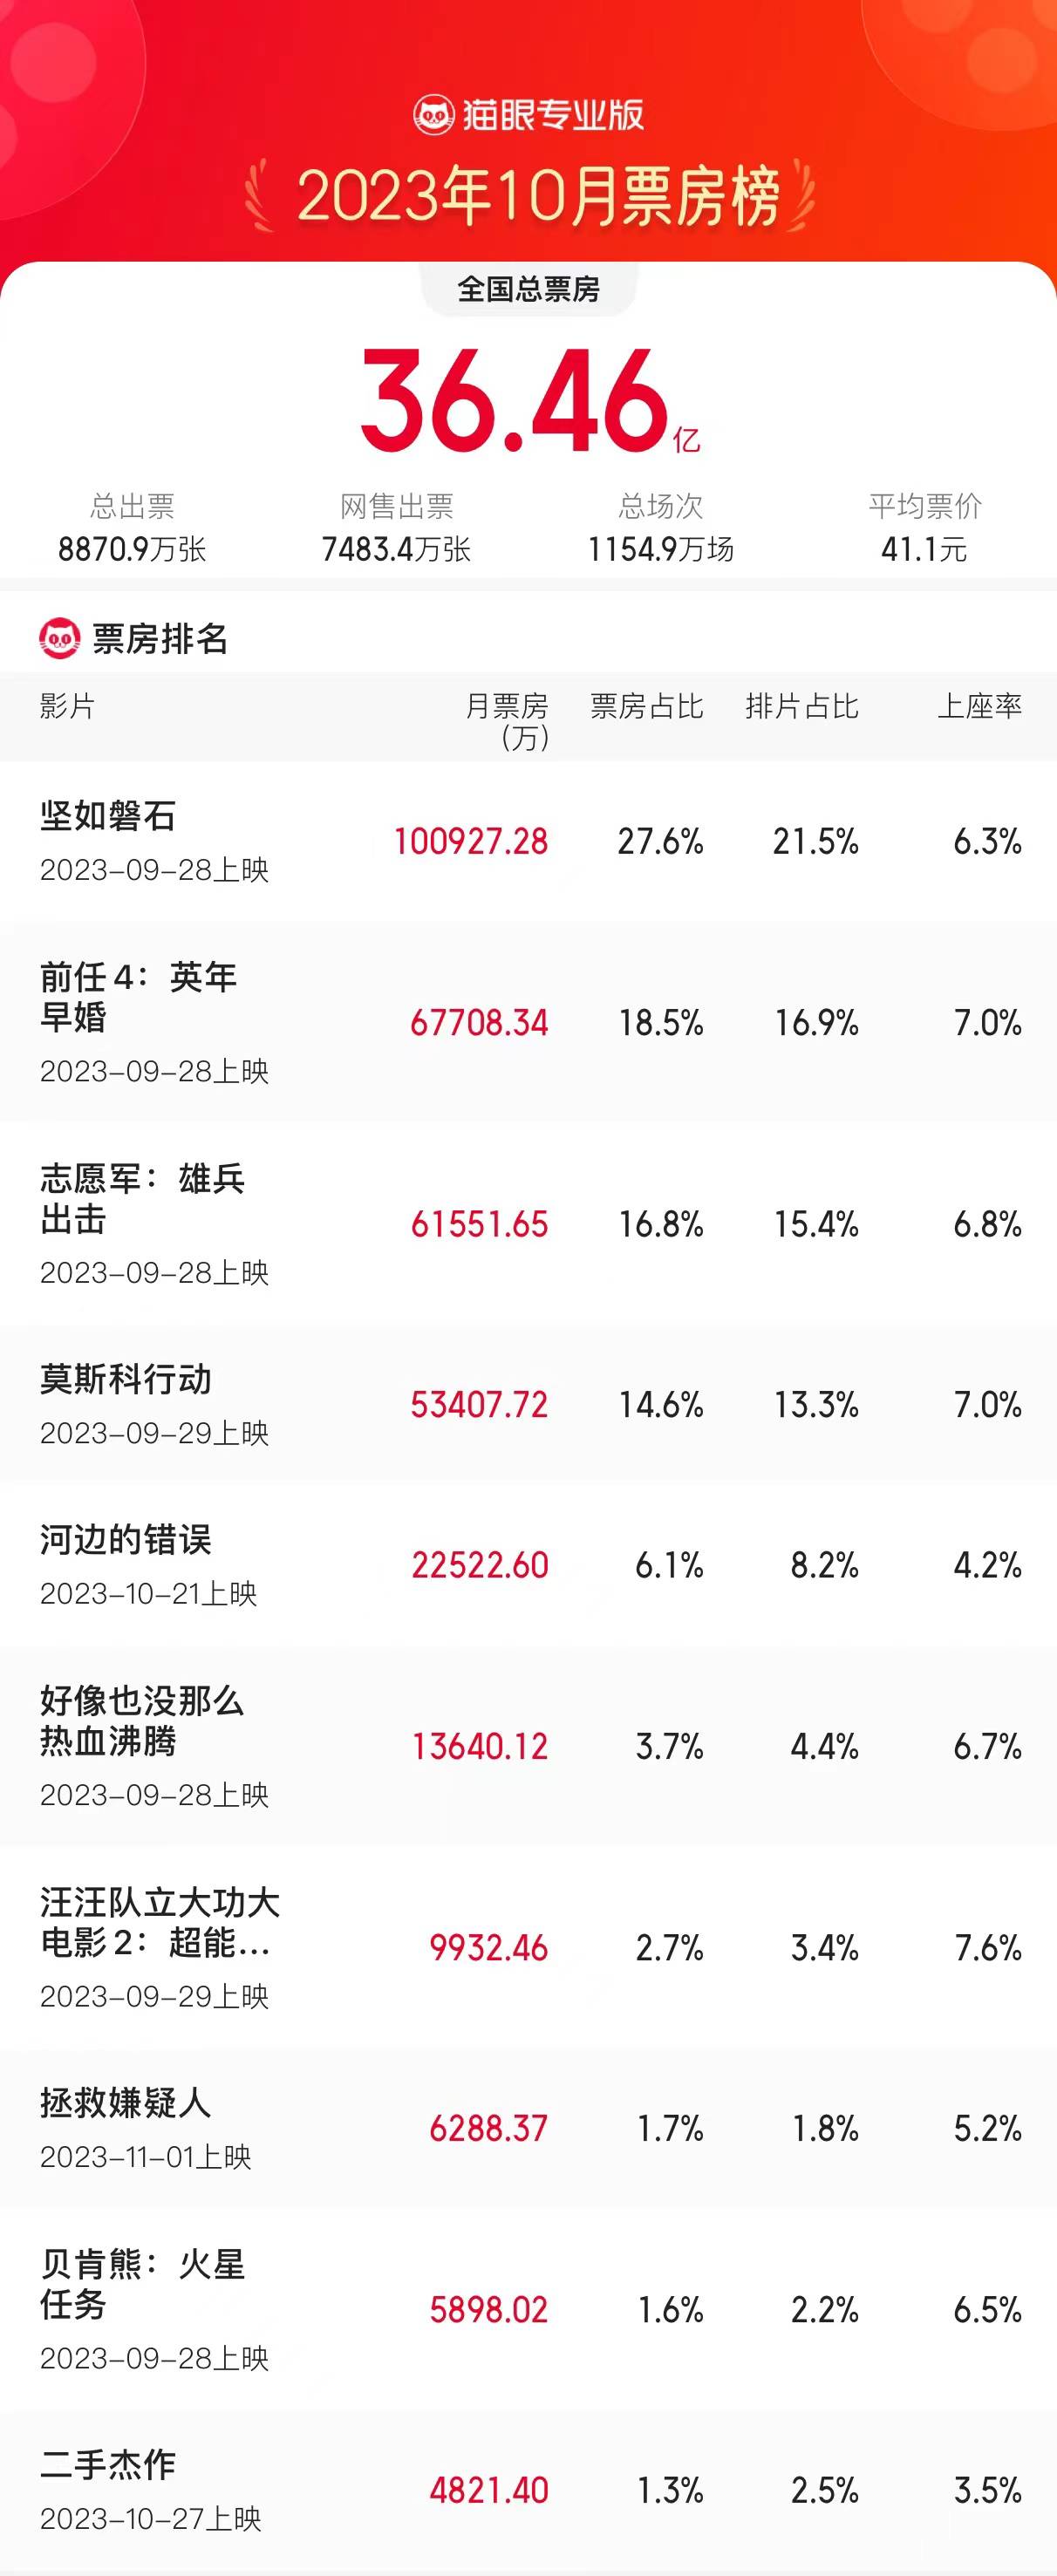
Task: Select the 二手杰作 movie title
Action: [108, 2464]
